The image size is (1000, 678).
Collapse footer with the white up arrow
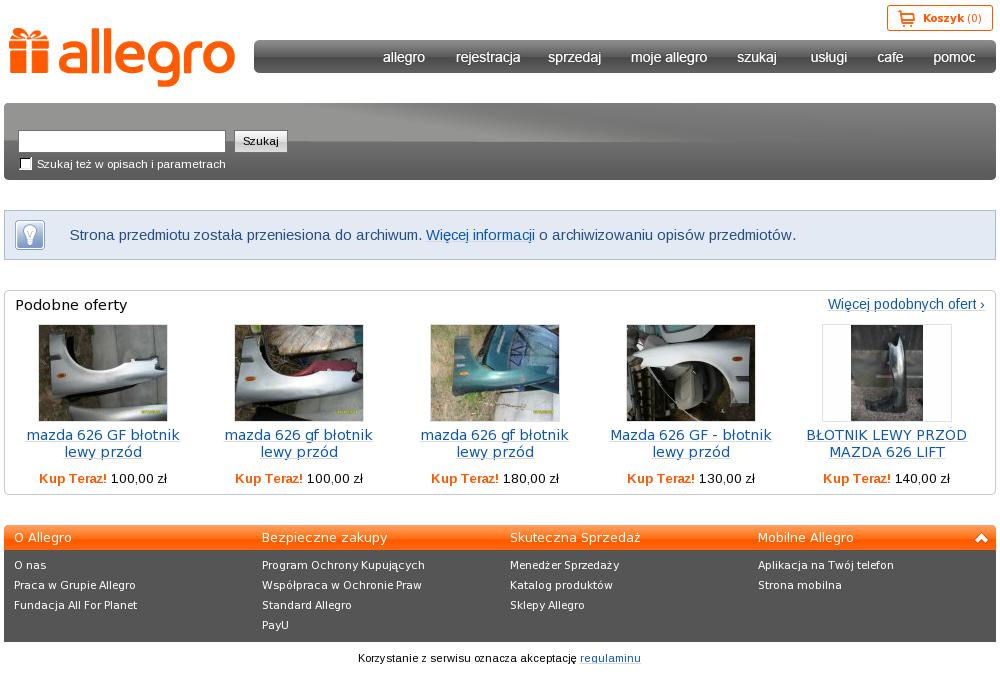[x=981, y=538]
